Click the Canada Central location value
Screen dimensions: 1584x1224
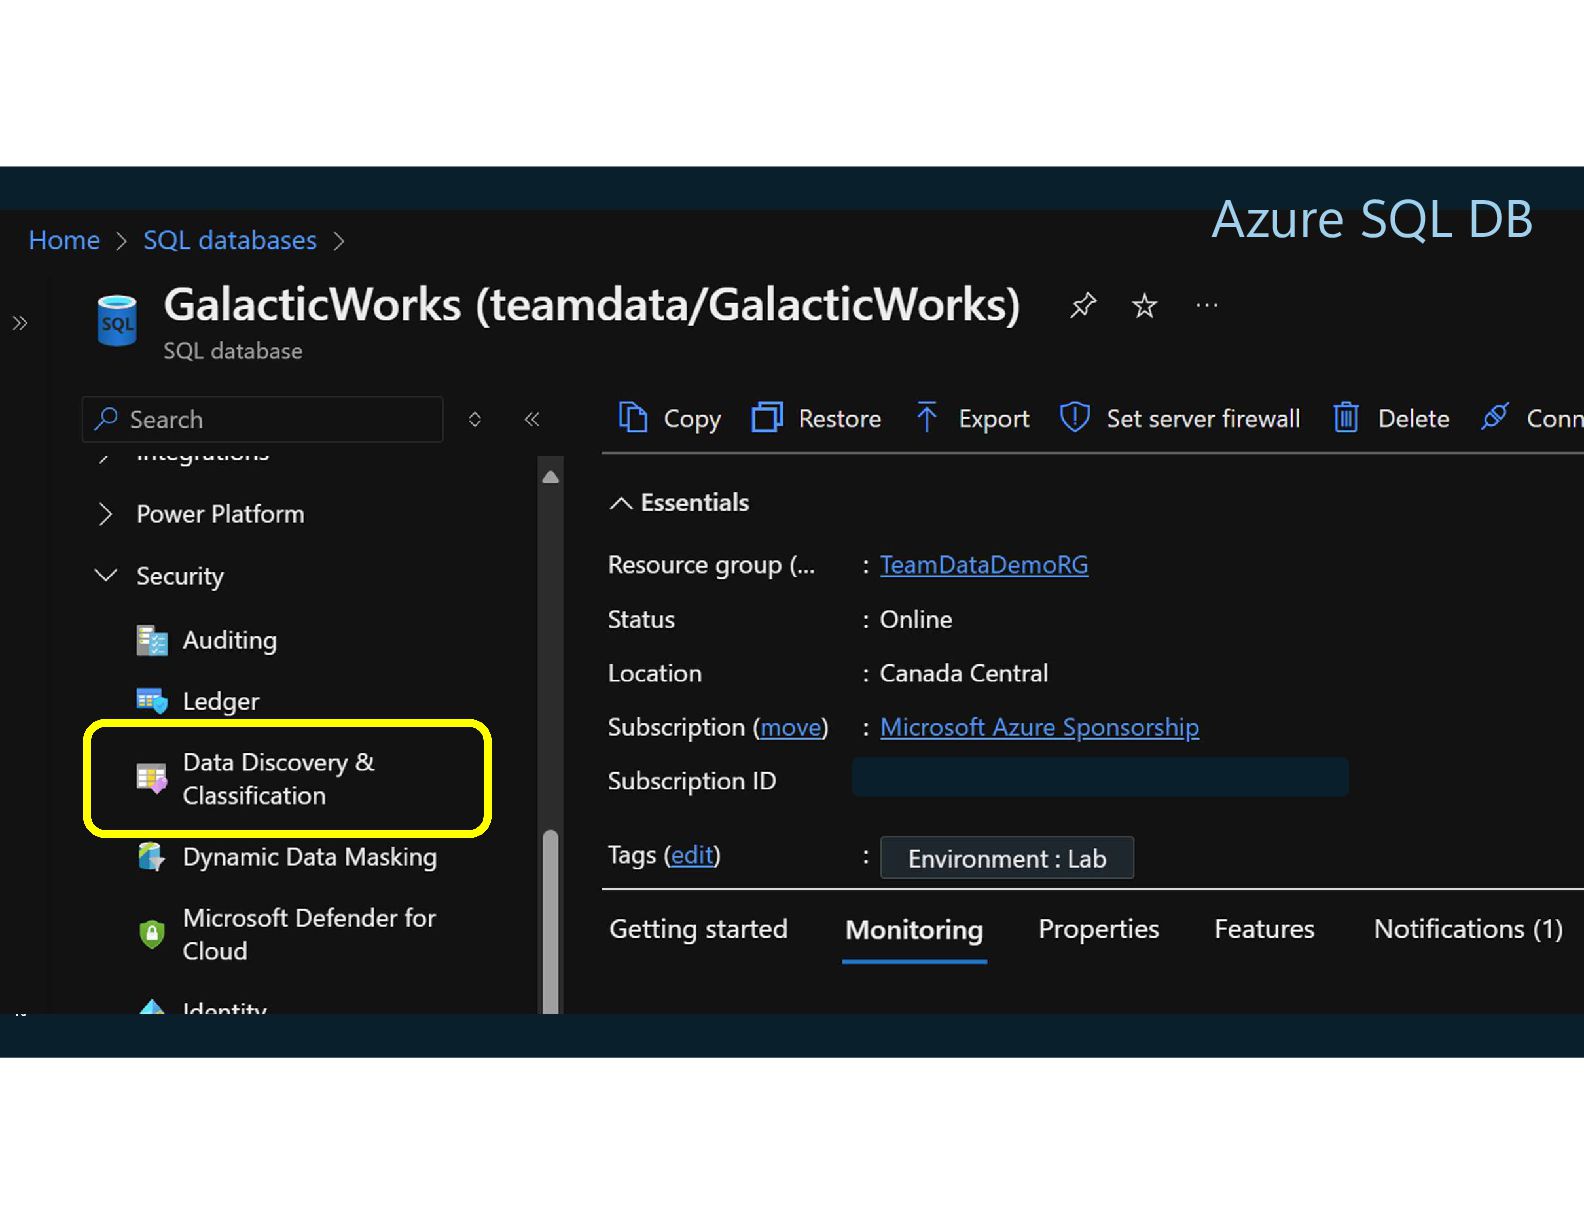coord(964,673)
